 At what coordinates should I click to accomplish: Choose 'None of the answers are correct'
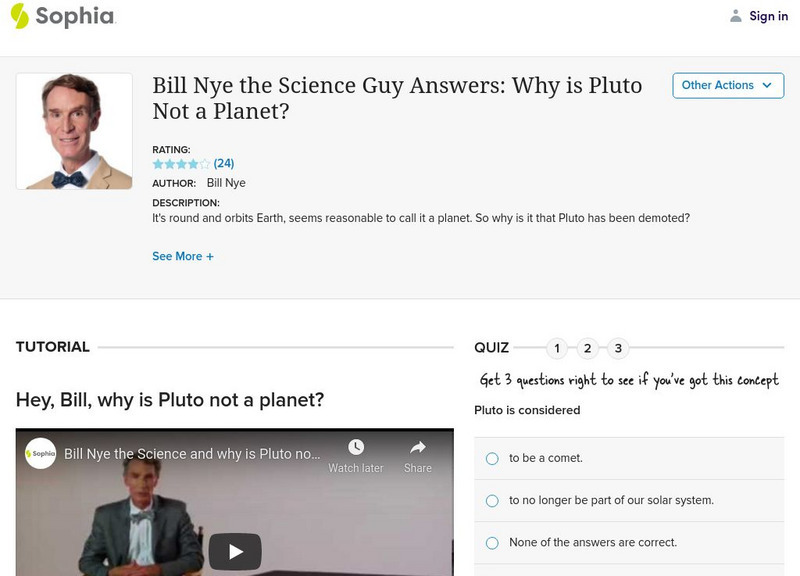click(x=492, y=543)
